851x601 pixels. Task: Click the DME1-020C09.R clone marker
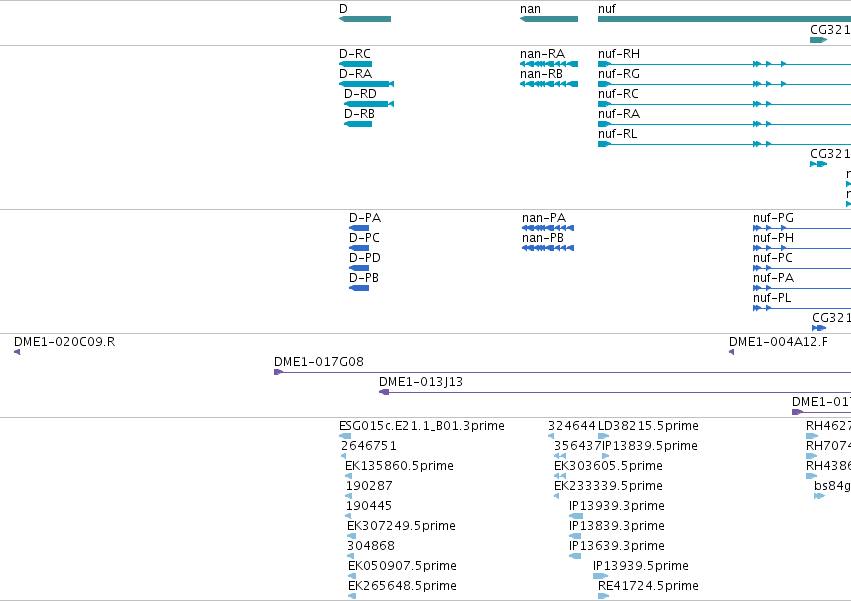pyautogui.click(x=17, y=352)
